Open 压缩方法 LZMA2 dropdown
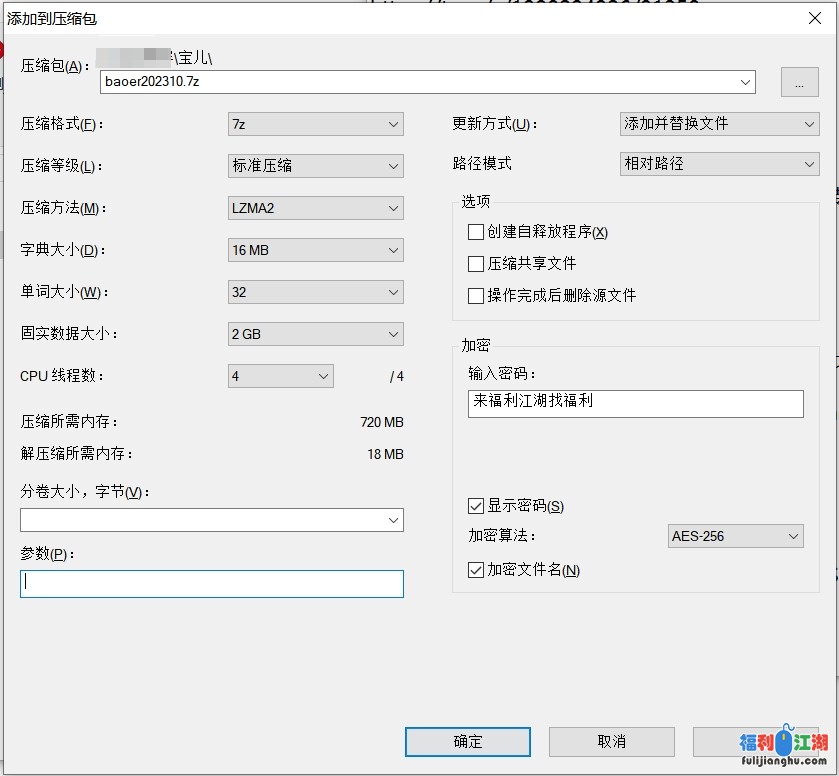This screenshot has height=776, width=839. (x=315, y=208)
